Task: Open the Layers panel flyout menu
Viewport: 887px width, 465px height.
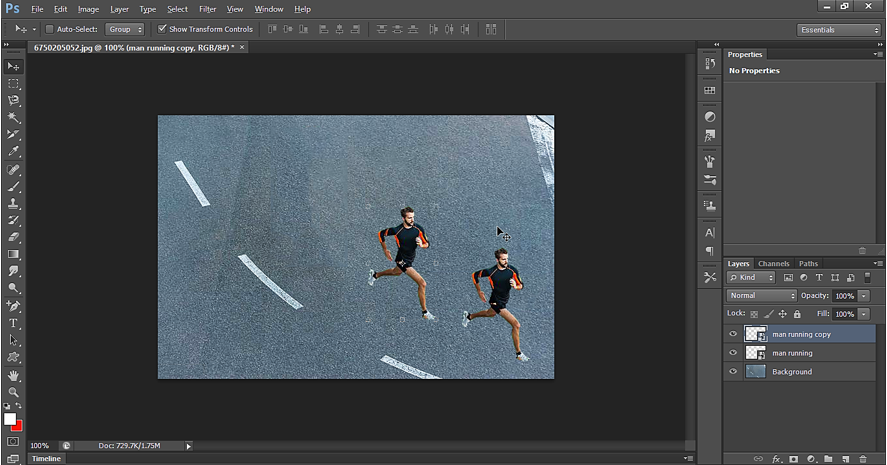Action: pos(877,264)
